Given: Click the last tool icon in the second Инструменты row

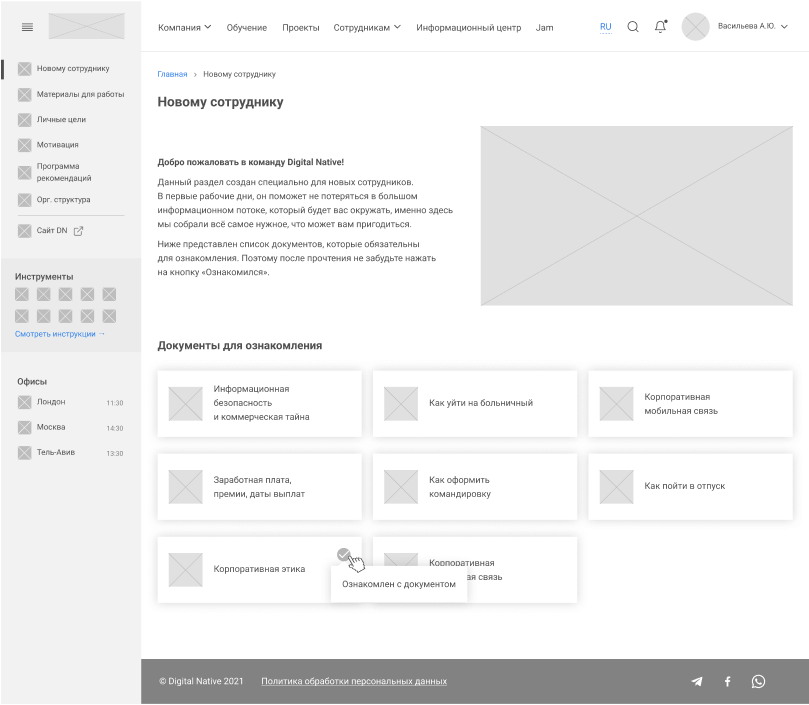Looking at the screenshot, I should tap(109, 316).
